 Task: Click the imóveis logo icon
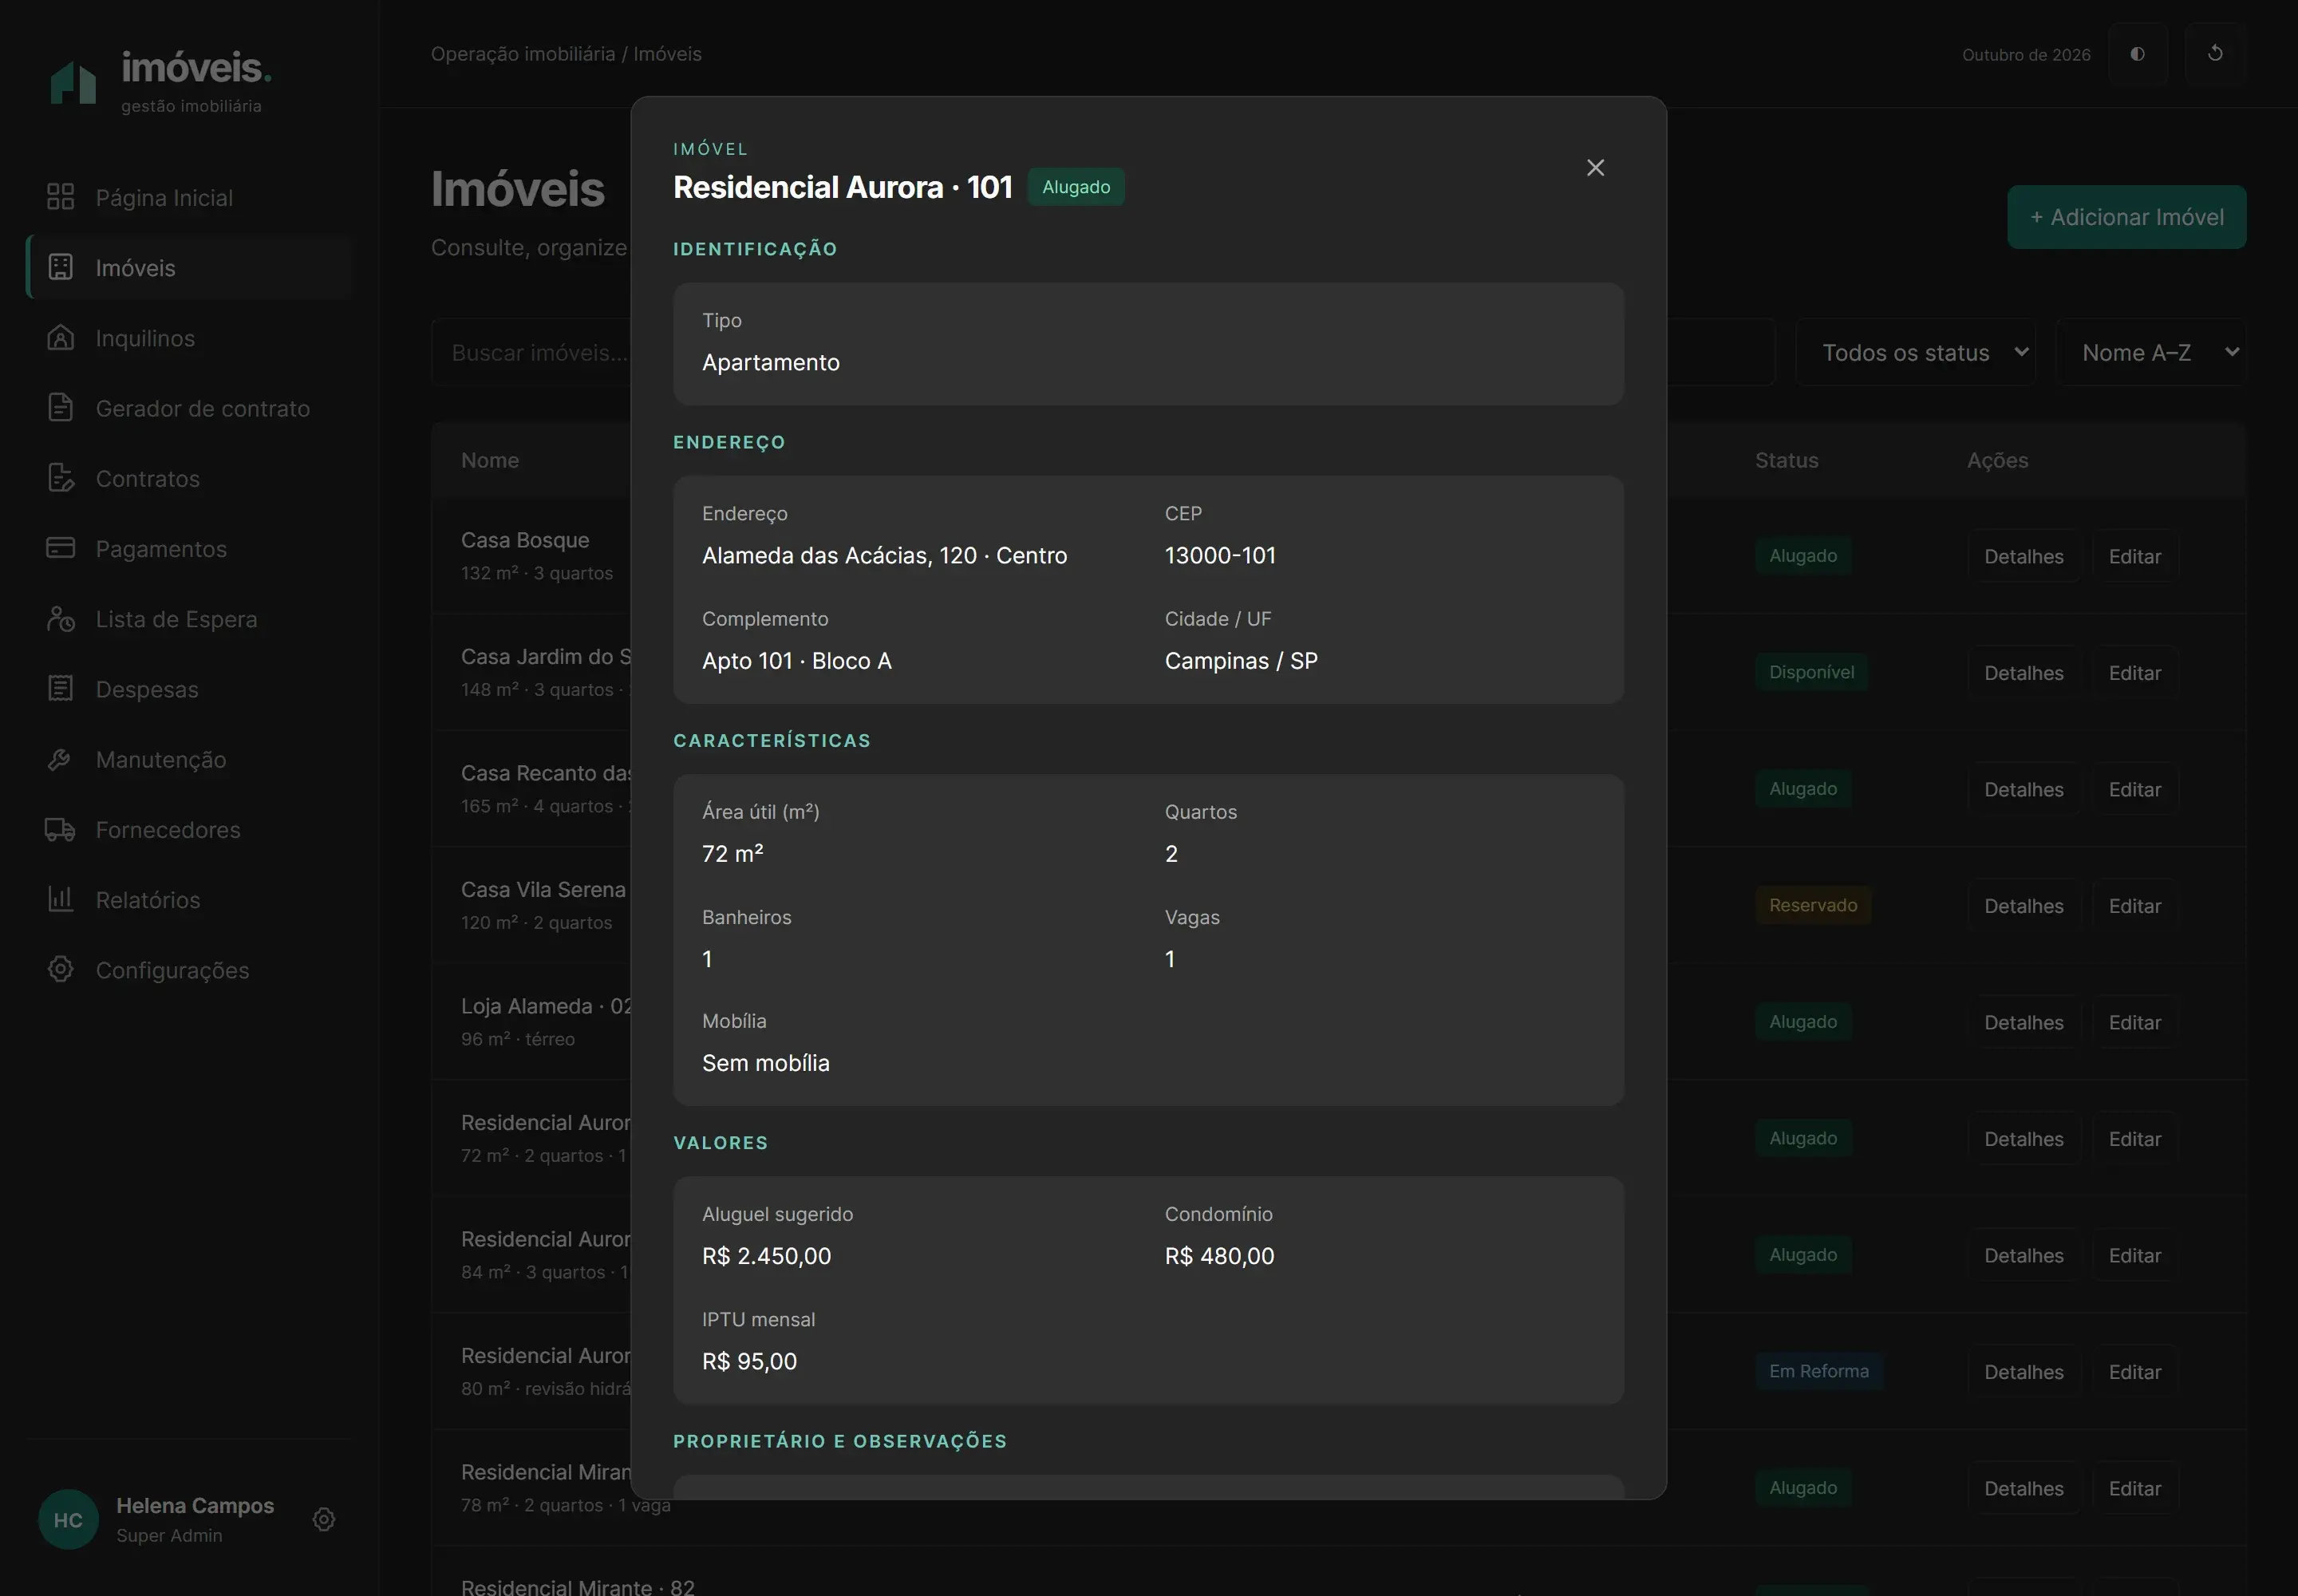[74, 82]
